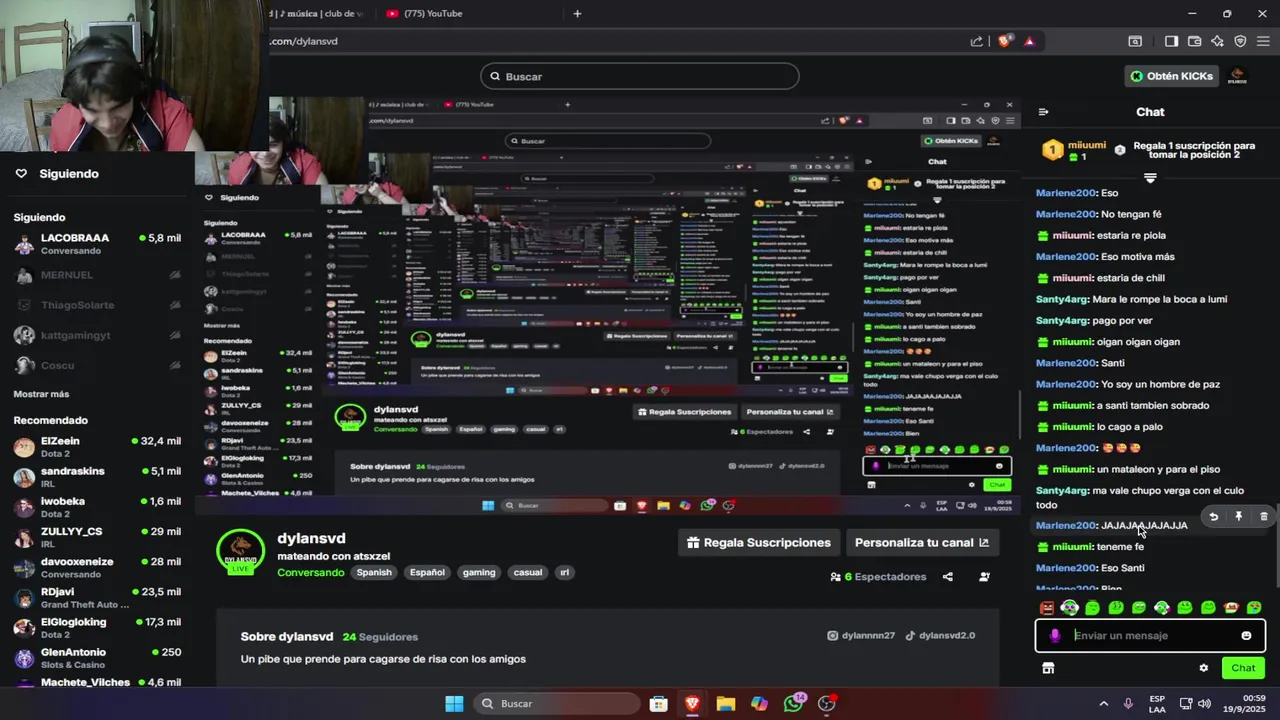Open the offline MERNUEL channel
Screen dimensions: 1280x720
coord(97,275)
